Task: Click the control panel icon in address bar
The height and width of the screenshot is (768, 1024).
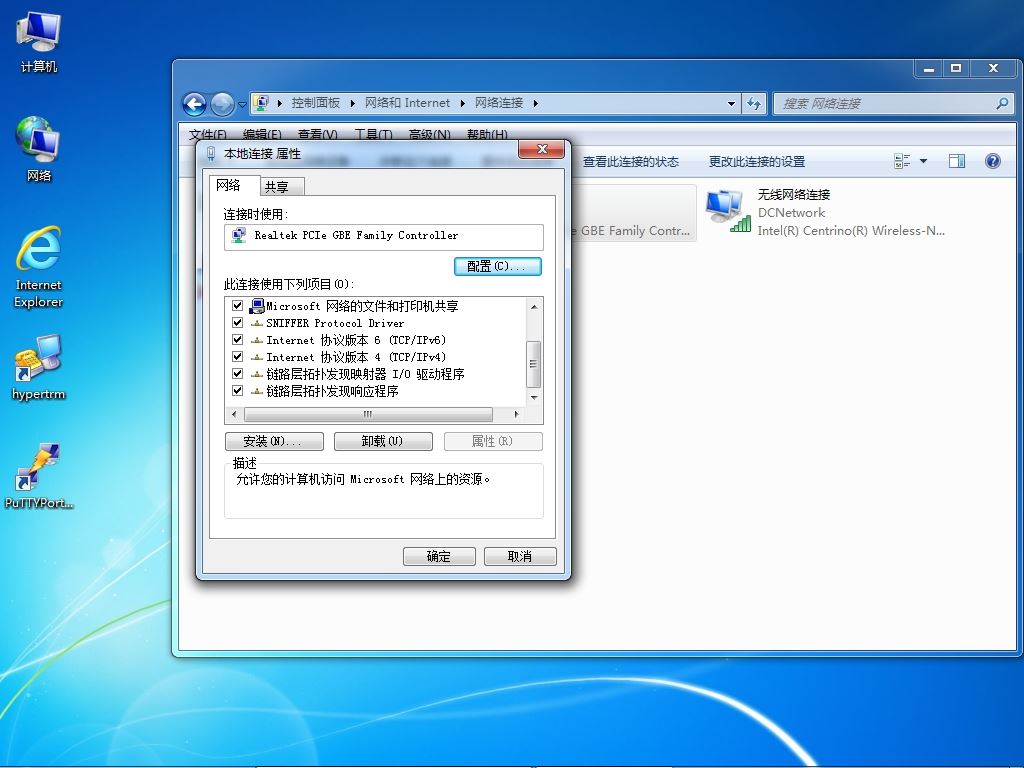Action: [262, 103]
